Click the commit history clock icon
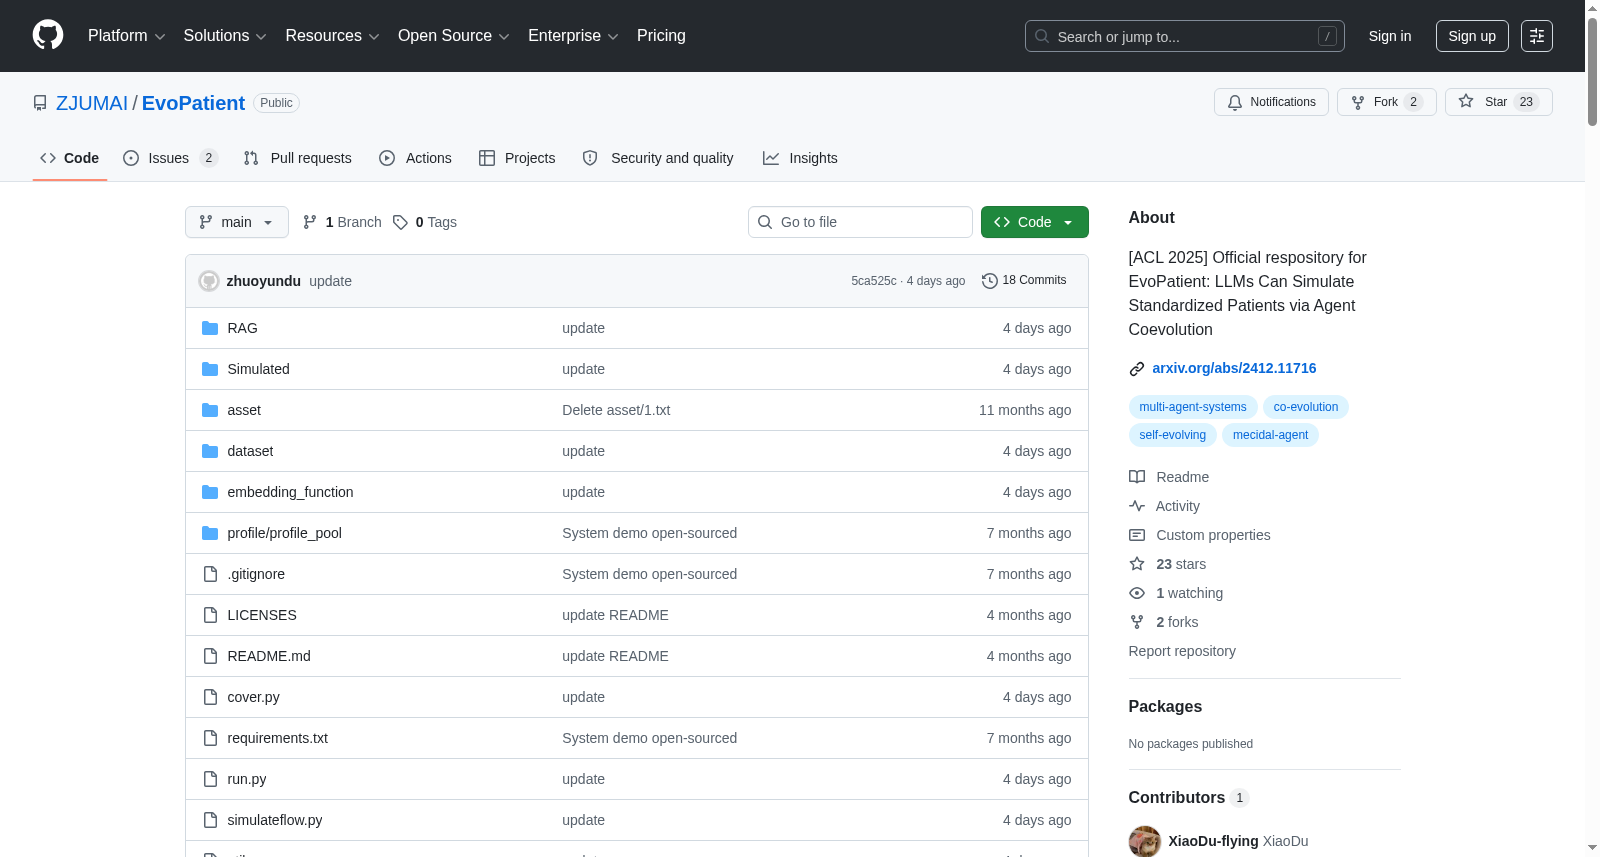Screen dimensions: 1600x857 pyautogui.click(x=990, y=281)
